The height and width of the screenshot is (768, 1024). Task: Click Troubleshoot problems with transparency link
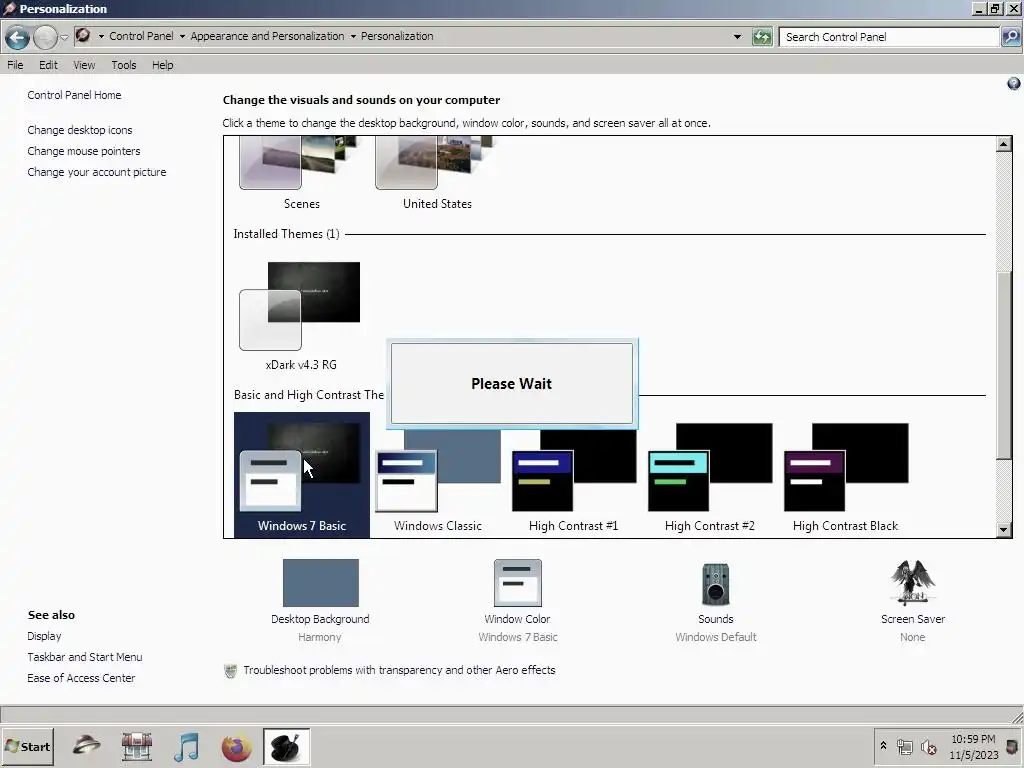[x=399, y=670]
